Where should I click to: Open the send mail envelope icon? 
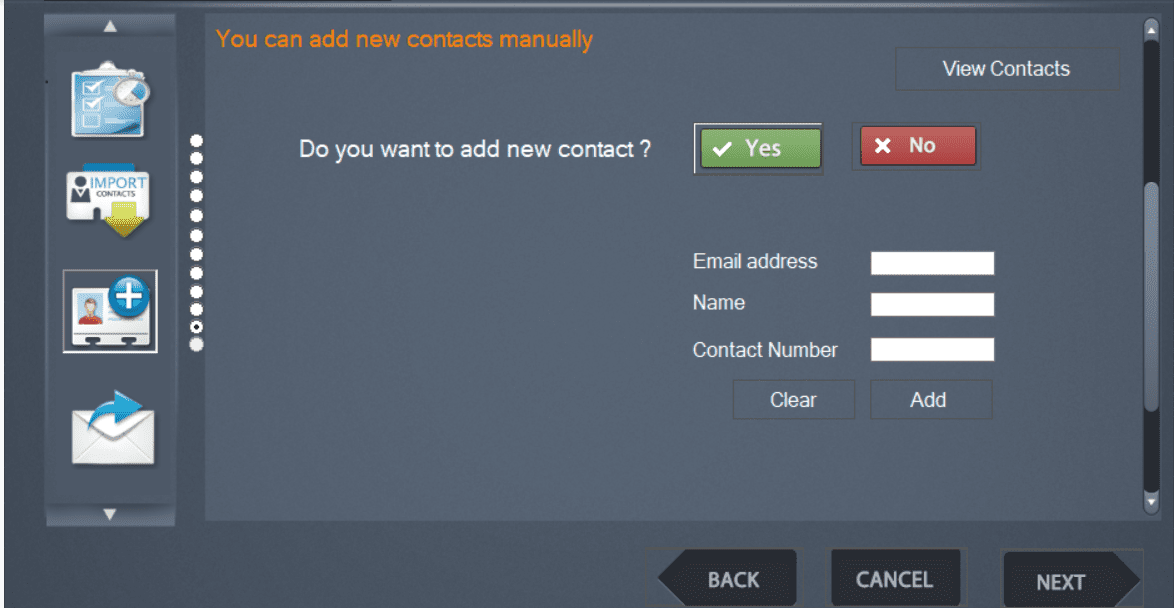112,428
